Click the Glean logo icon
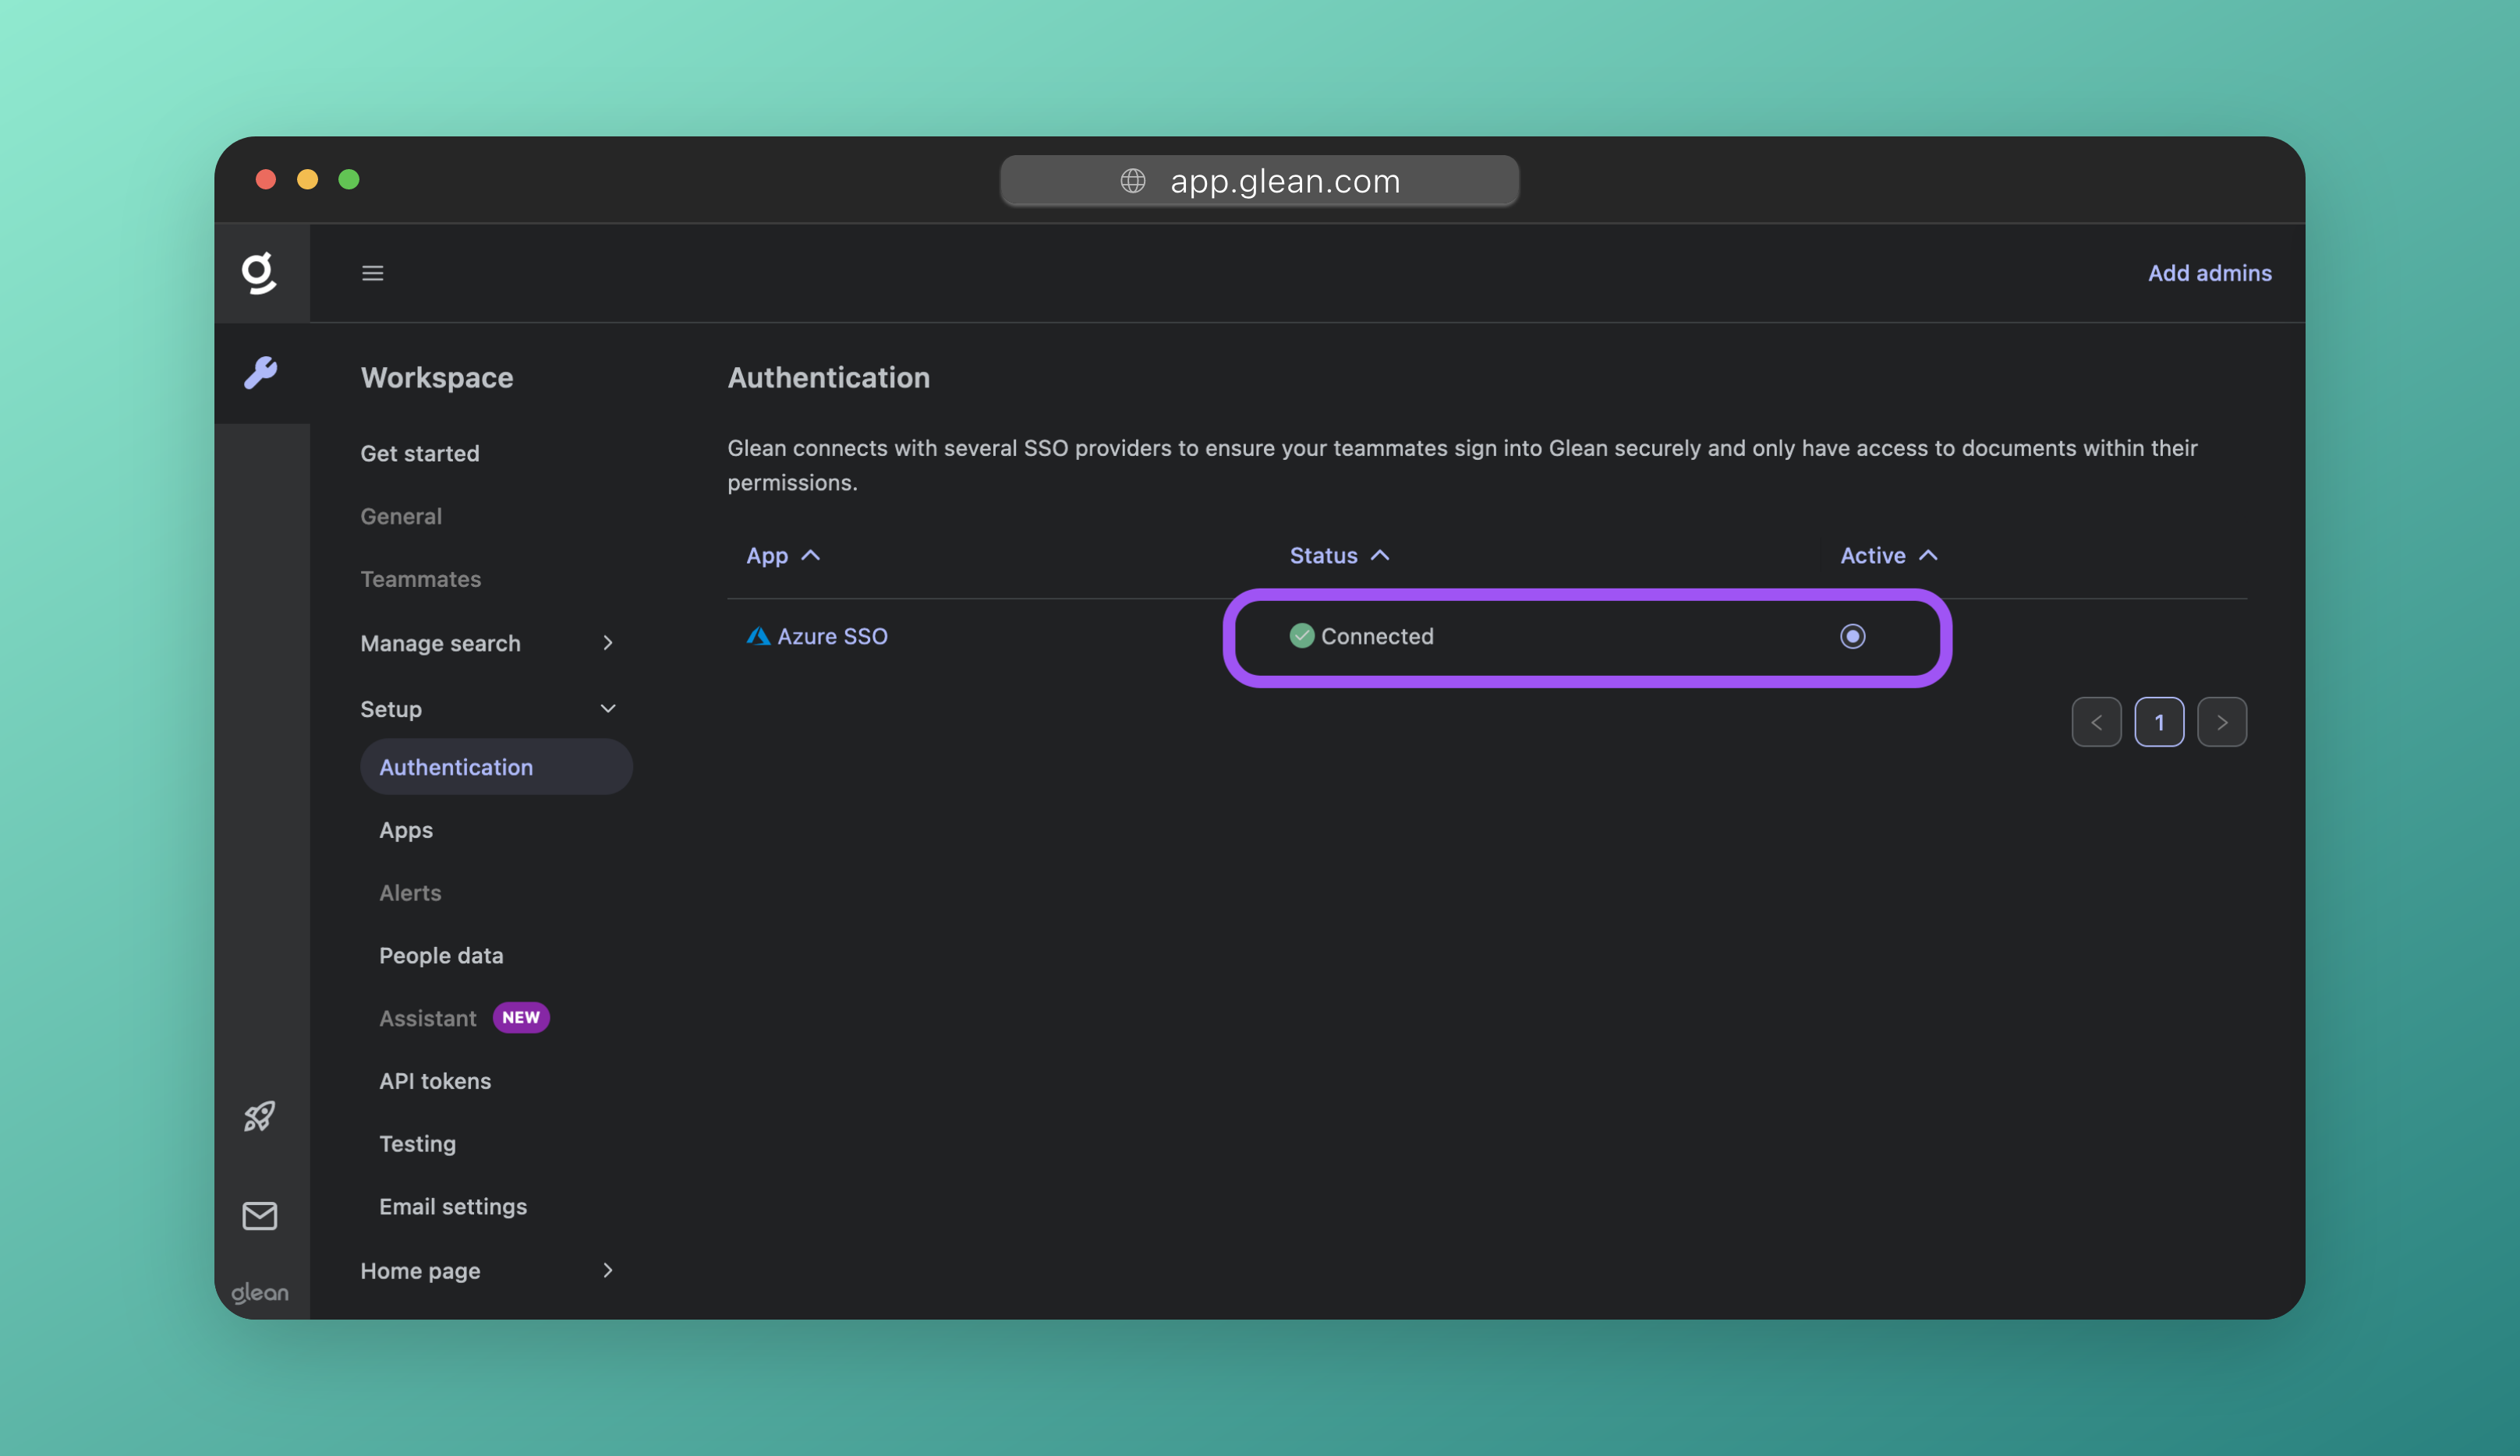This screenshot has width=2520, height=1456. pos(259,273)
